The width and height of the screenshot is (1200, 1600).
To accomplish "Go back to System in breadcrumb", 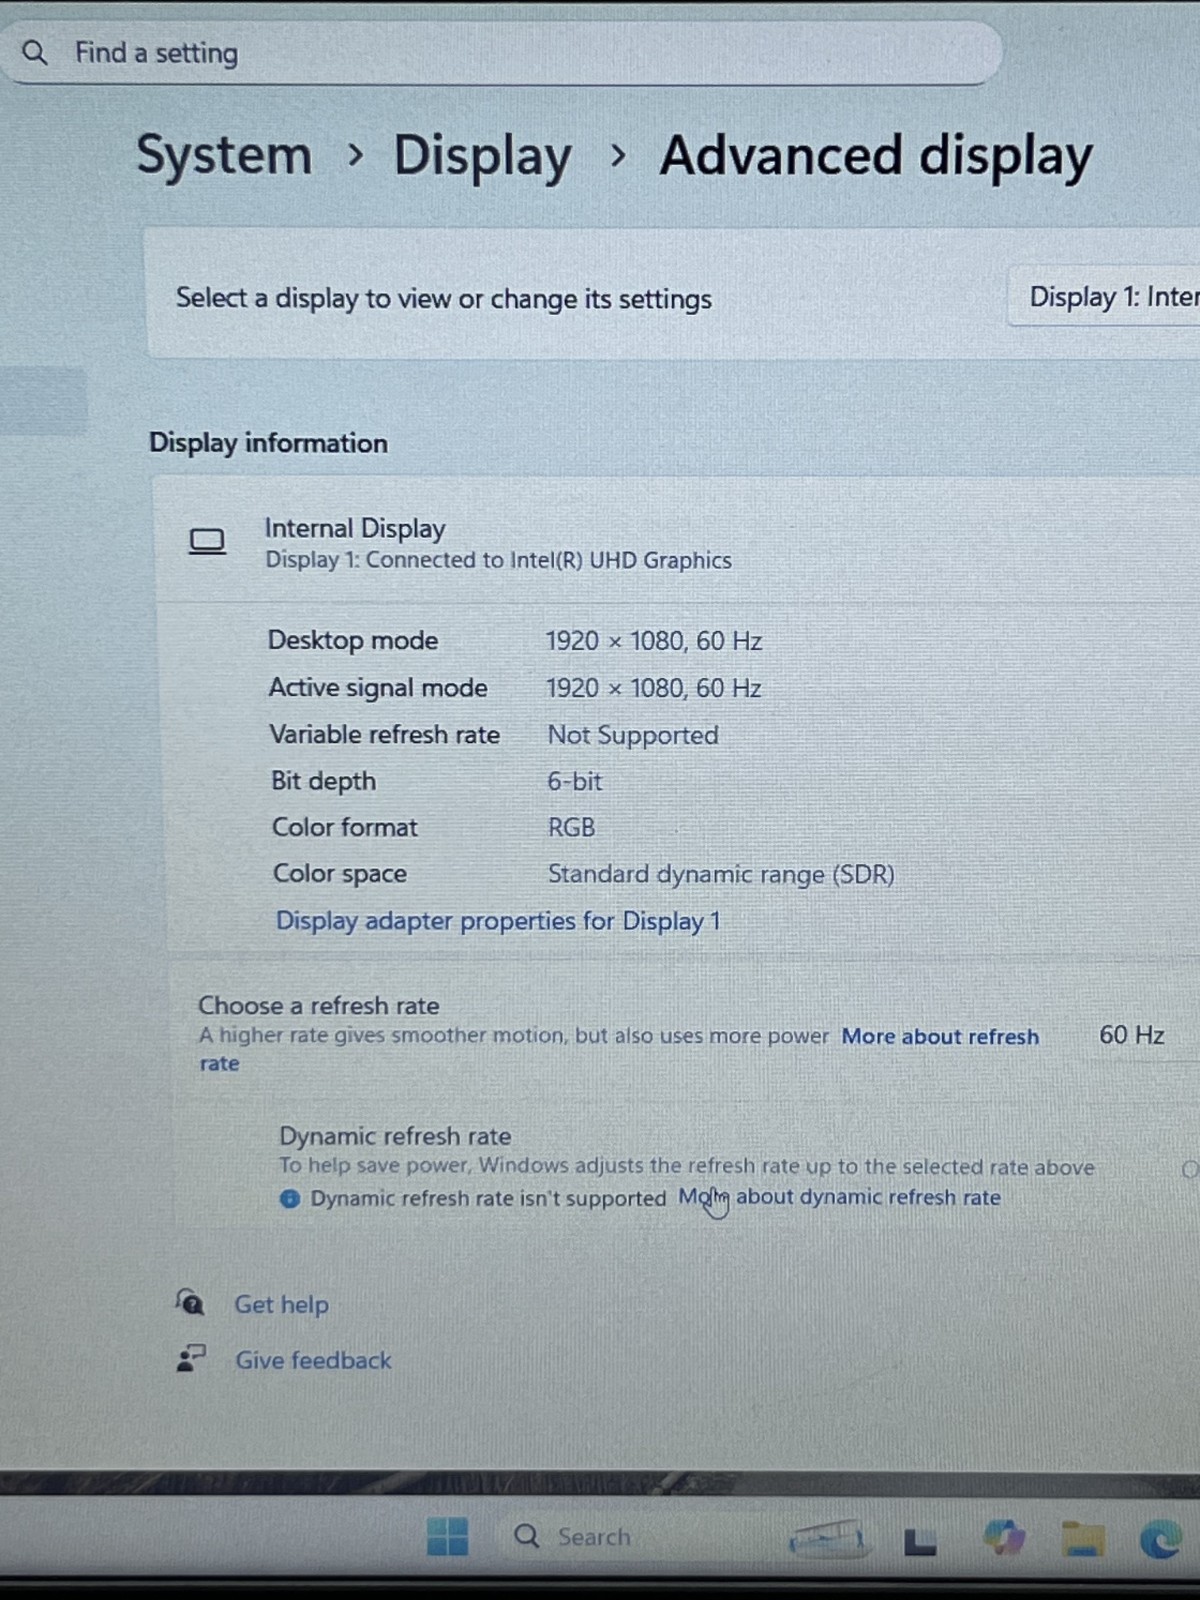I will click(224, 157).
